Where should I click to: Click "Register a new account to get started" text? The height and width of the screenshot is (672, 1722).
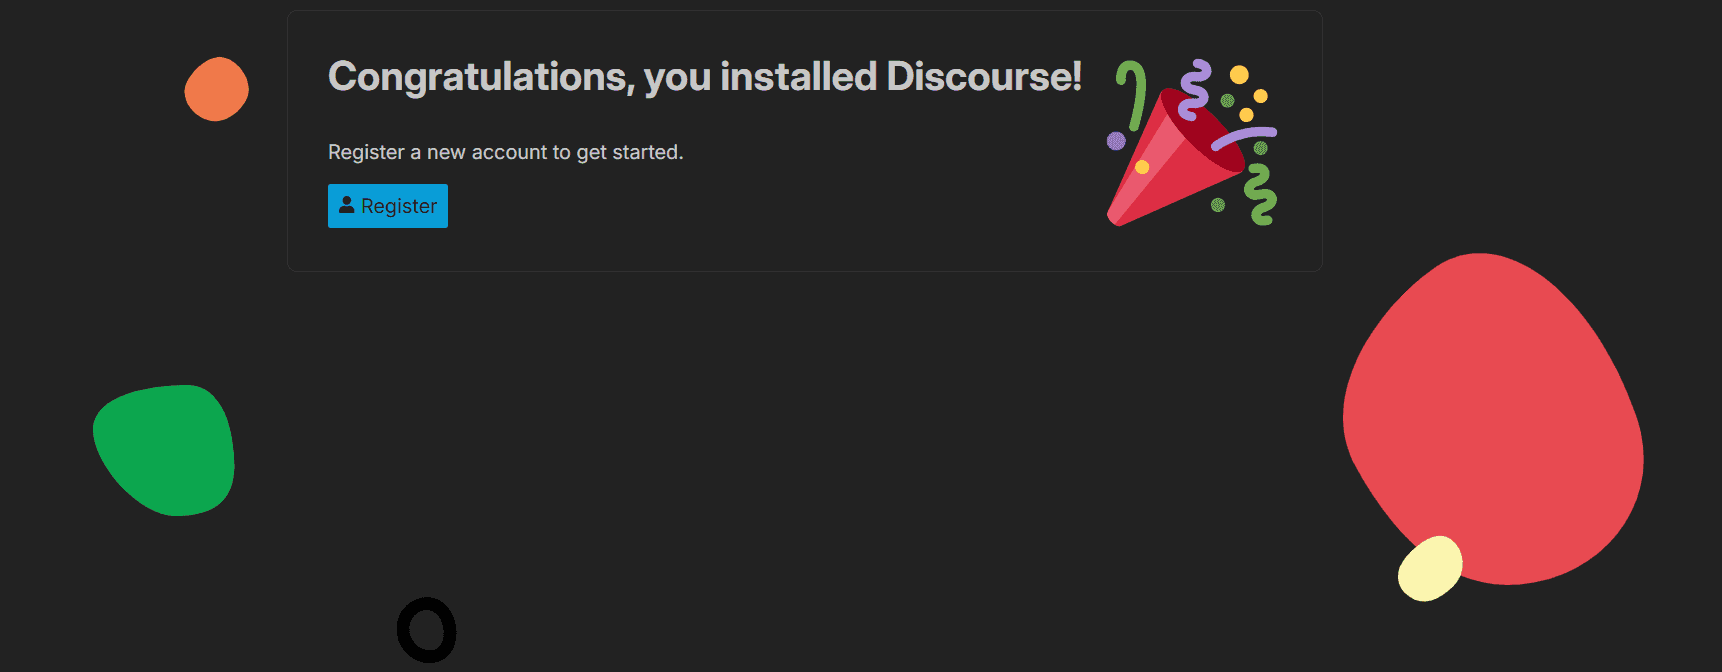(505, 152)
